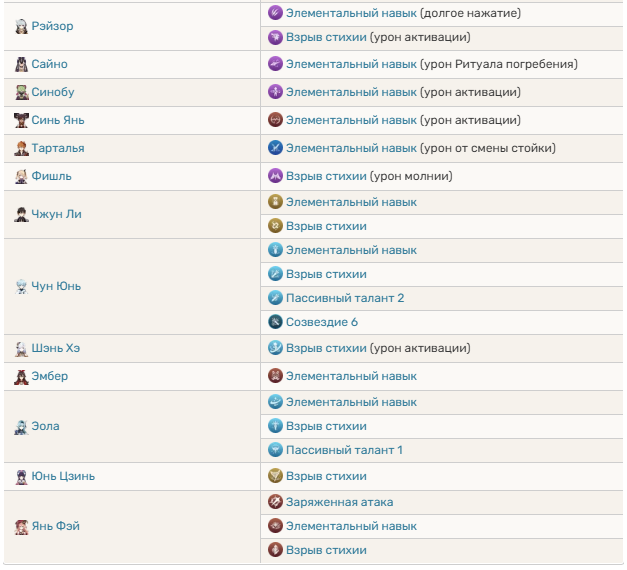Click Шэнь Хэ's character portrait

coord(21,348)
